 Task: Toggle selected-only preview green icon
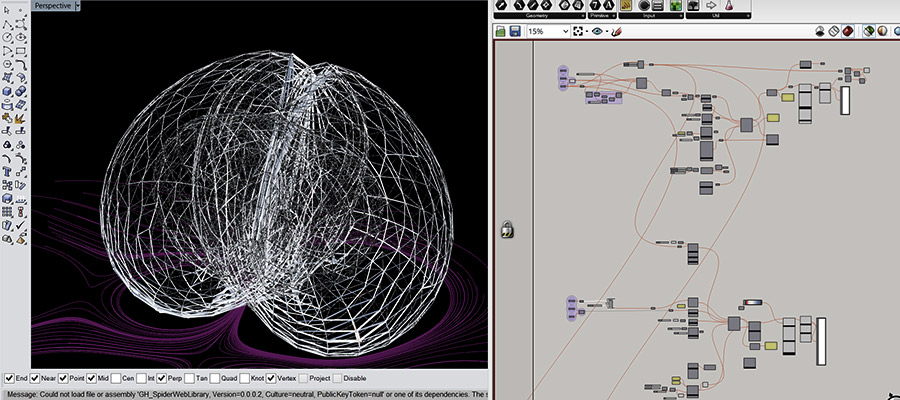click(x=869, y=31)
